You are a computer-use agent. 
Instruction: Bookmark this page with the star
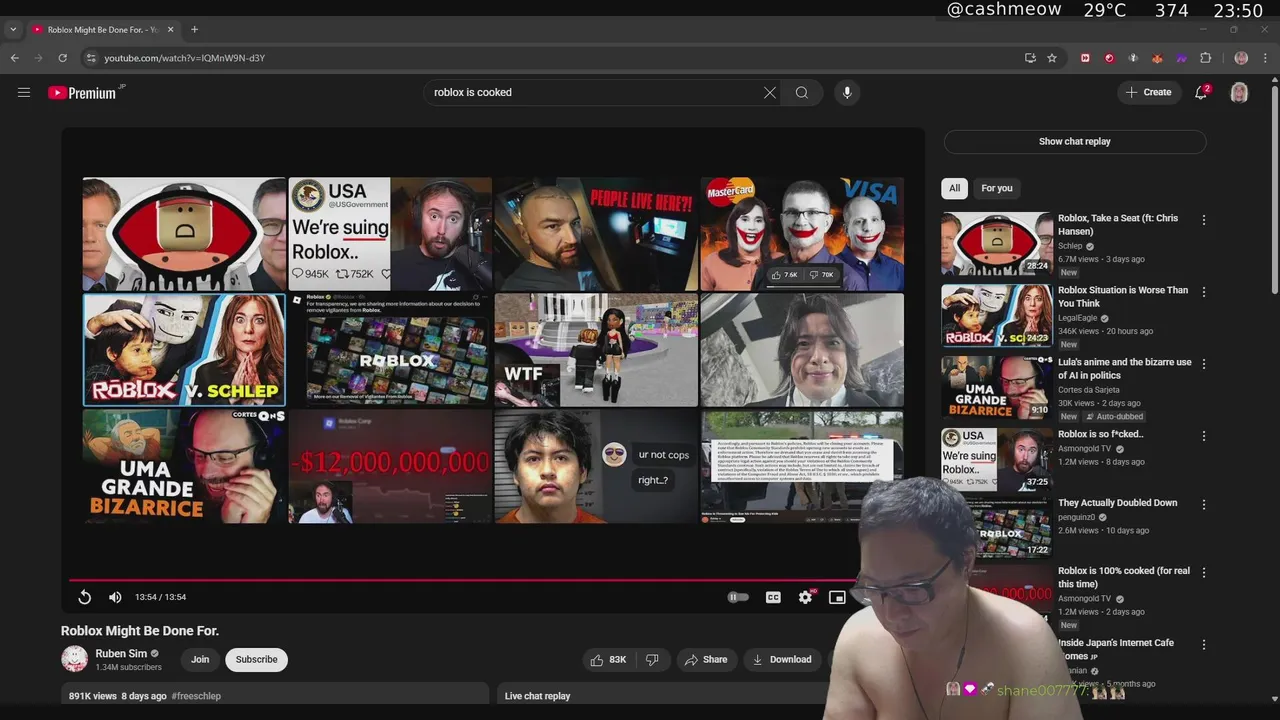[1052, 58]
